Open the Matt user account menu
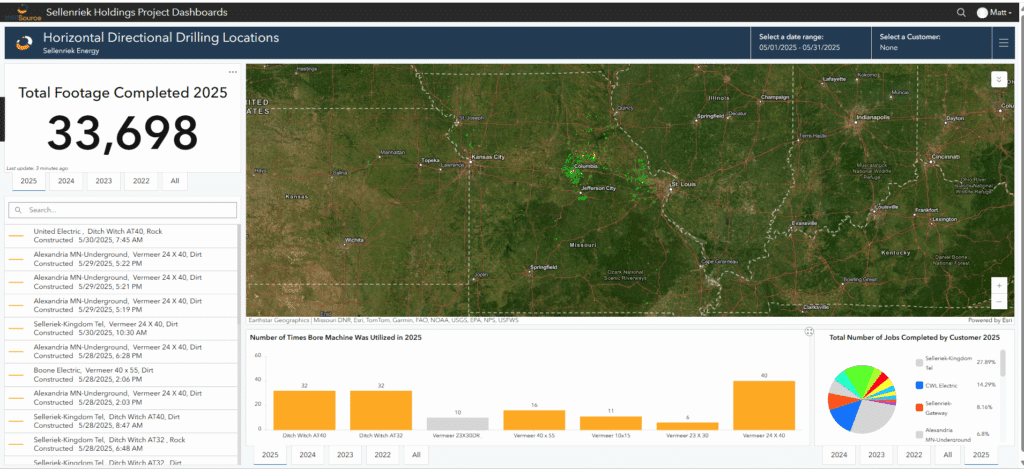The height and width of the screenshot is (469, 1024). click(x=995, y=12)
